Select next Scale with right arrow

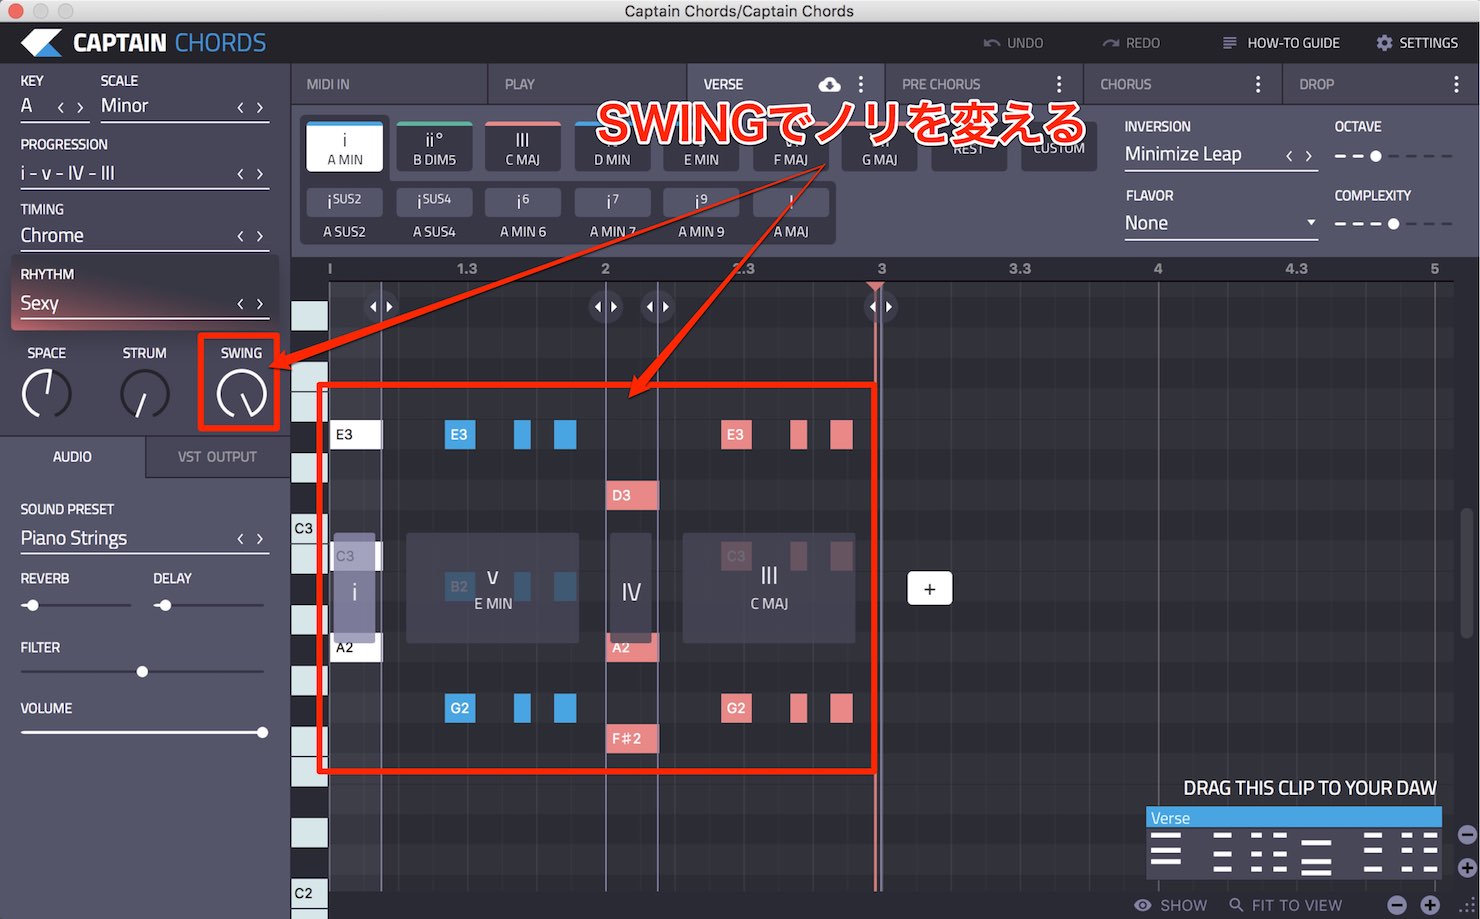(260, 107)
